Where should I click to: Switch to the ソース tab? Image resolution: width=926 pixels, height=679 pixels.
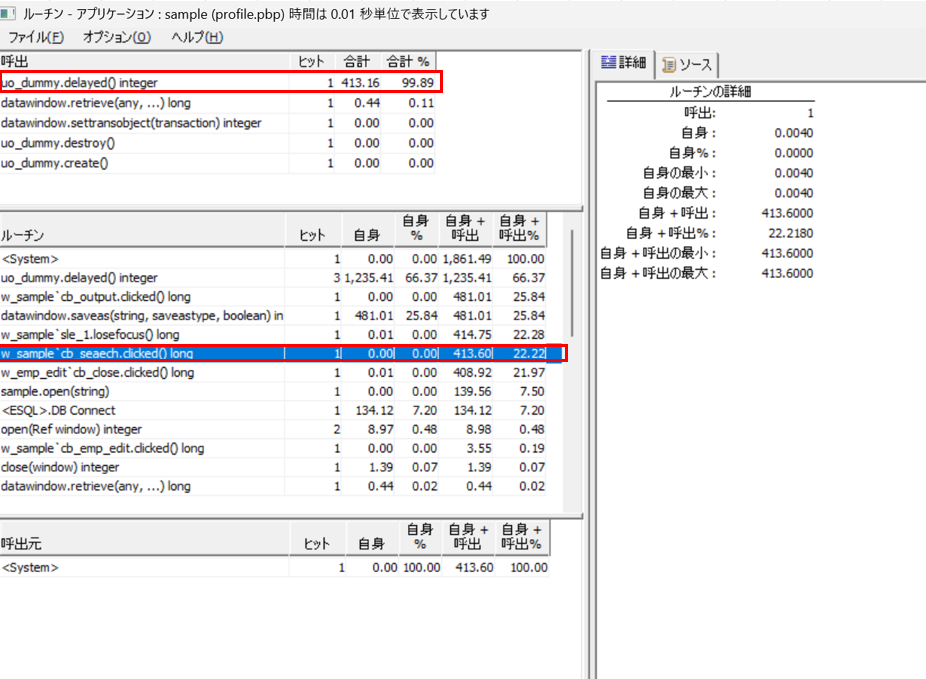[x=688, y=64]
